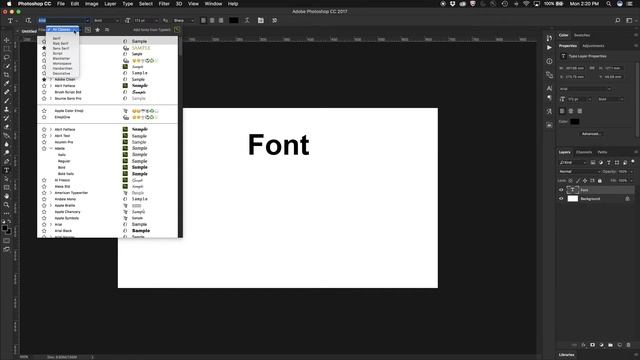640x360 pixels.
Task: Expand the Adobe Clean font family
Action: tap(51, 79)
